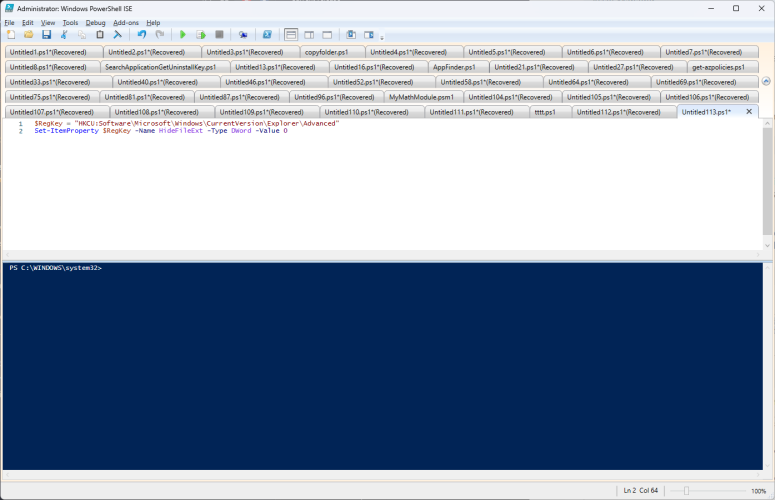The image size is (775, 500).
Task: Expand the toolbar overflow options arrow
Action: coord(382,37)
